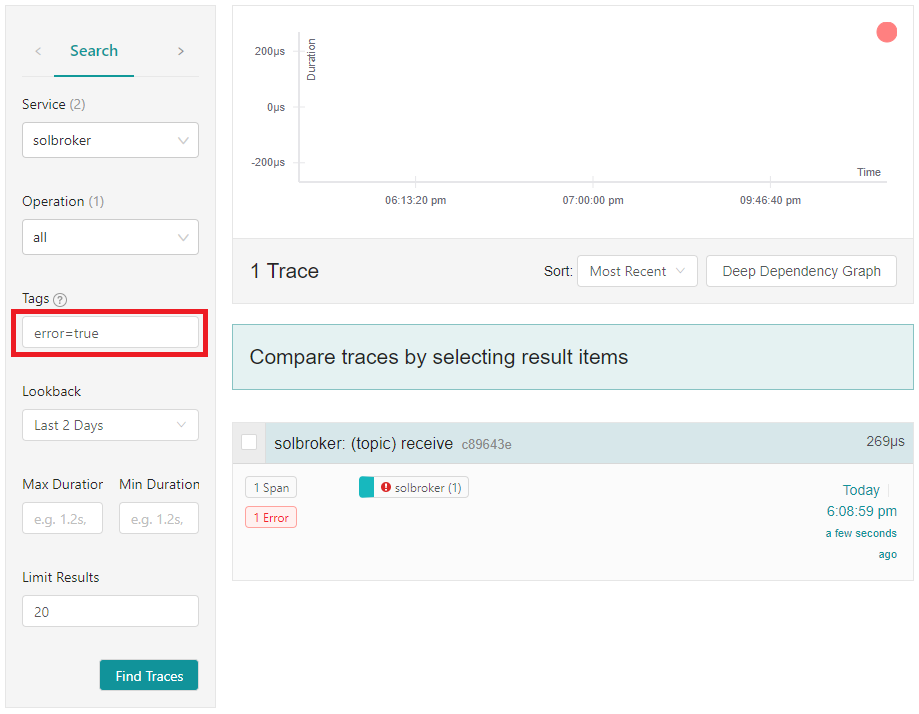Click the Tags help question mark icon

60,299
